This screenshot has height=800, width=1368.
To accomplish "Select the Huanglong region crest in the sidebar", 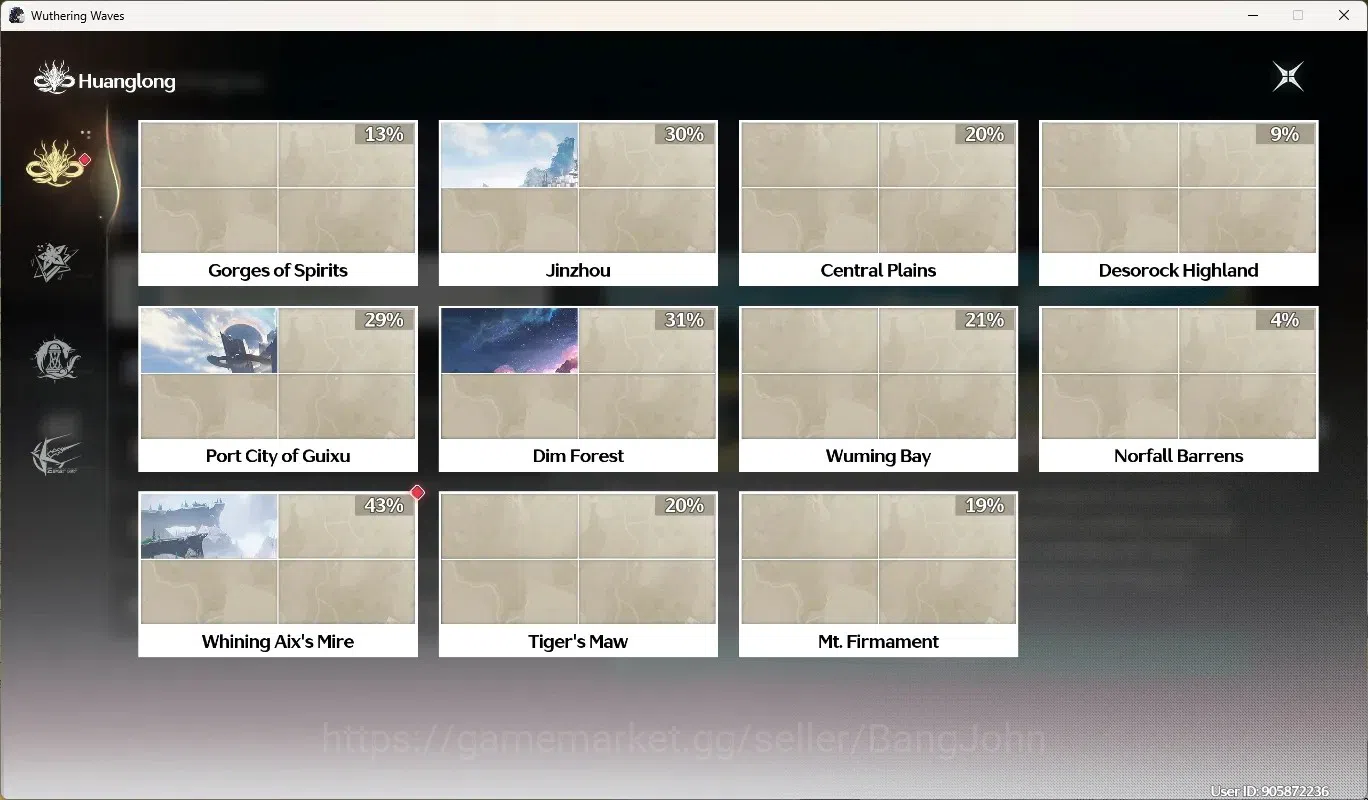I will click(x=56, y=163).
